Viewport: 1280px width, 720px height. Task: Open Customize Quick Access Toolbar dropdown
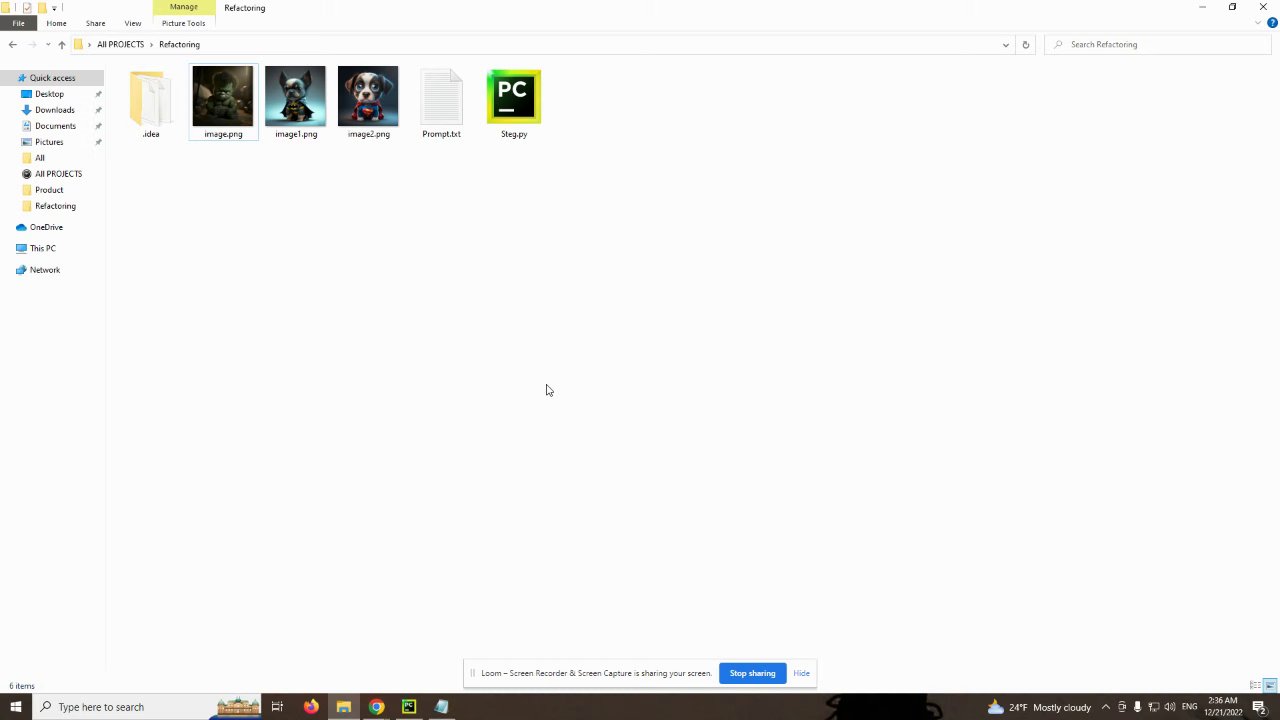pos(54,8)
